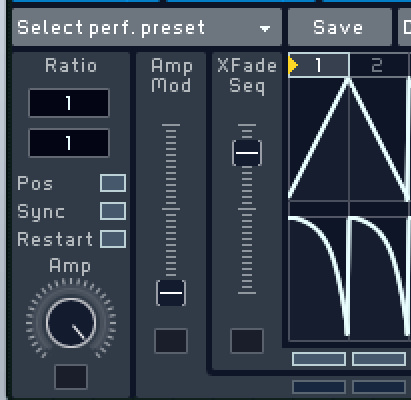The width and height of the screenshot is (411, 400).
Task: Enable the Sync toggle
Action: (113, 211)
